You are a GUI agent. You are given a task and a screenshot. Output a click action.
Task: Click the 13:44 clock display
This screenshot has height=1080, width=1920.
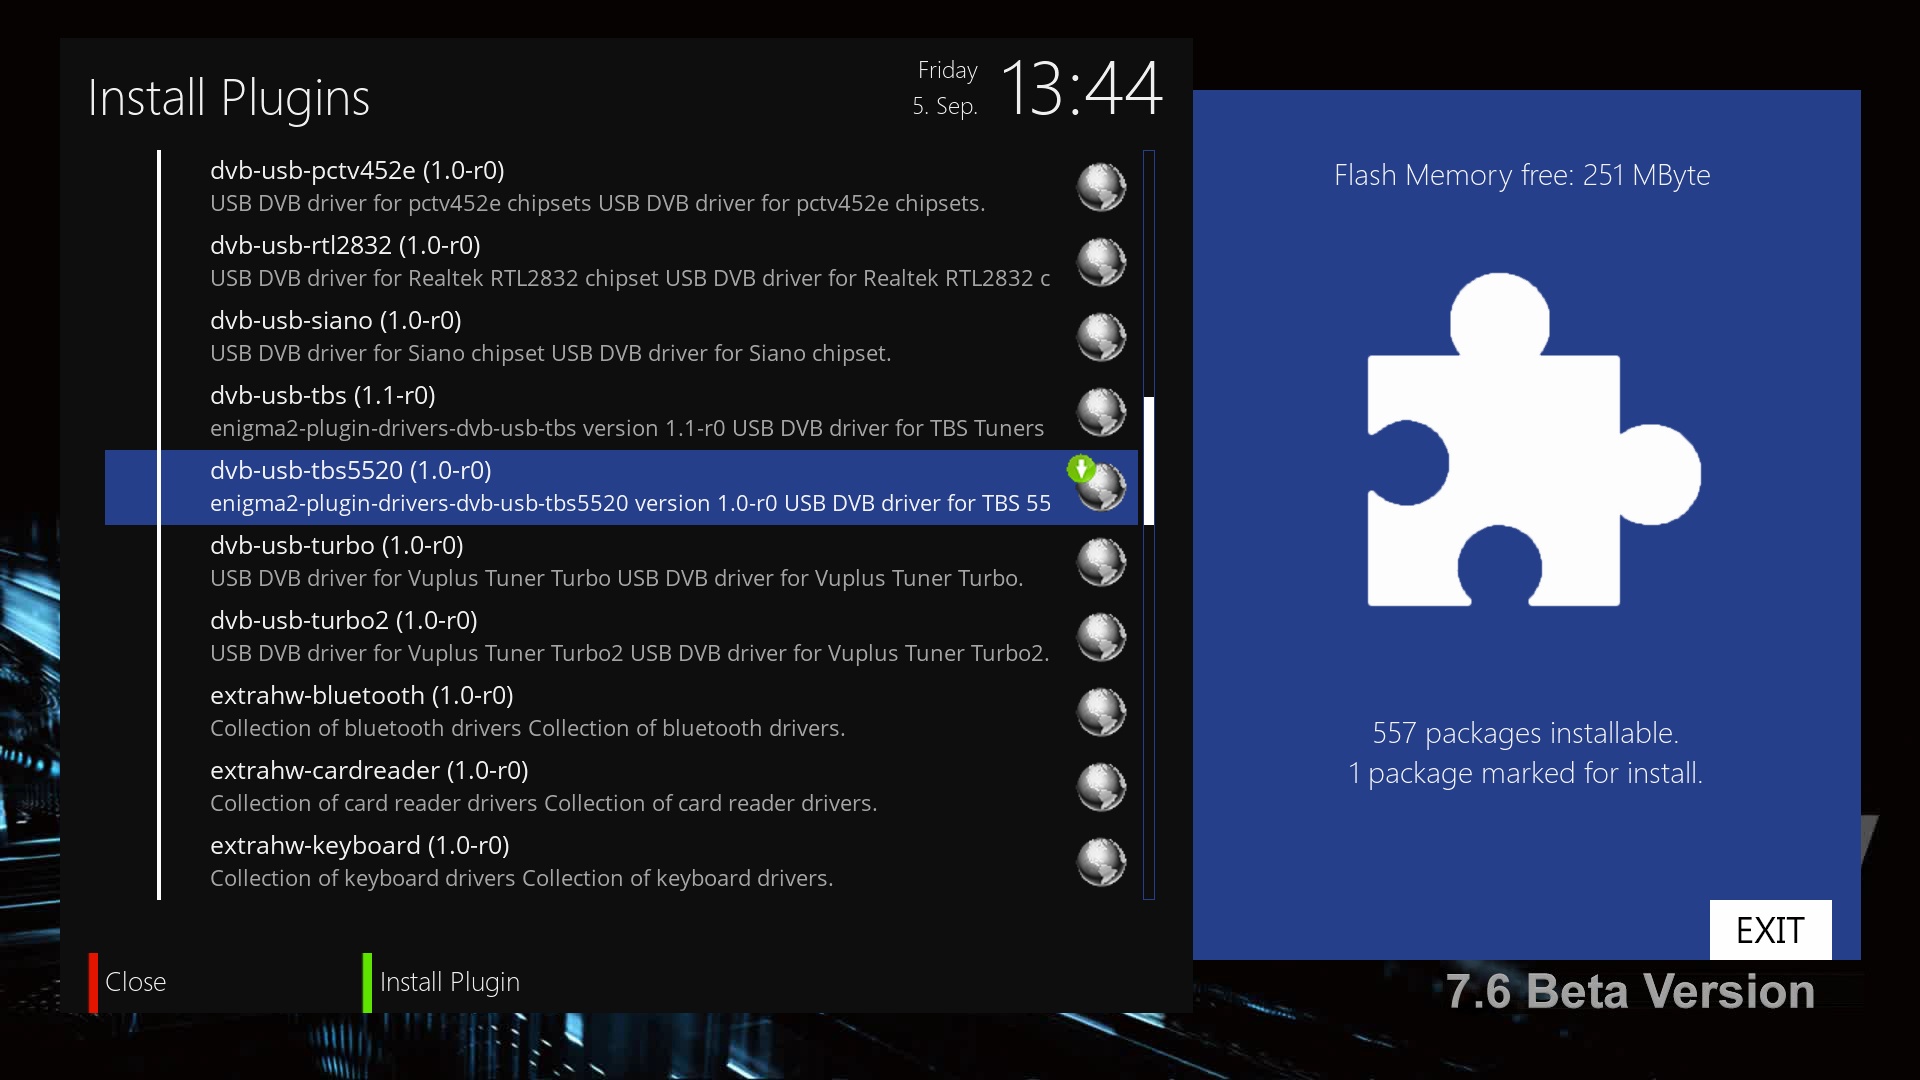(x=1081, y=88)
